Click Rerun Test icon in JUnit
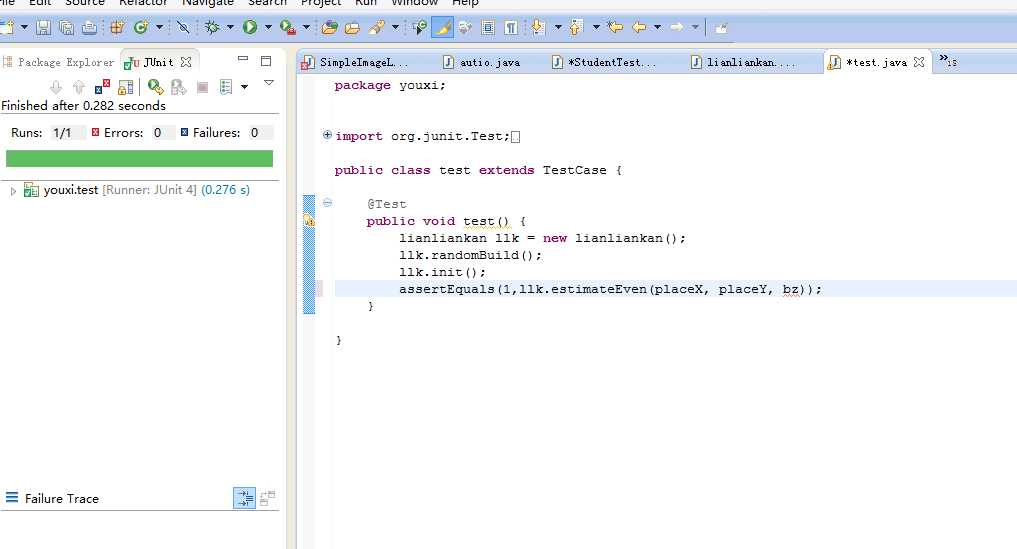The height and width of the screenshot is (549, 1017). pos(156,87)
